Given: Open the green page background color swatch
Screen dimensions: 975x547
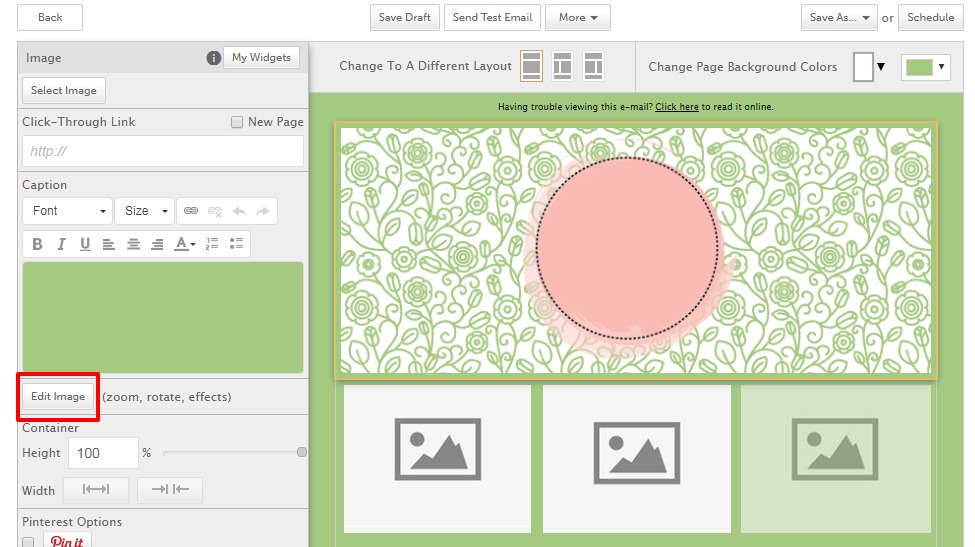Looking at the screenshot, I should point(924,67).
